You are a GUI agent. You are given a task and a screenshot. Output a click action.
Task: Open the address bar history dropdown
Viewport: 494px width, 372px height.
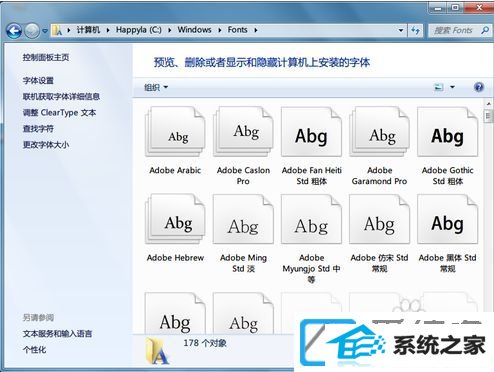click(x=401, y=30)
